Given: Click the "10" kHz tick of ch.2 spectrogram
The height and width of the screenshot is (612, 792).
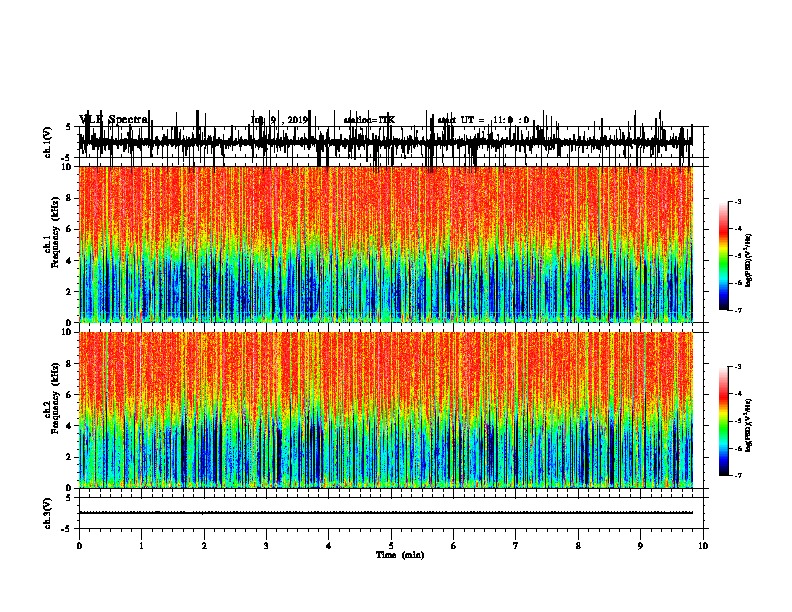Looking at the screenshot, I should [x=68, y=332].
